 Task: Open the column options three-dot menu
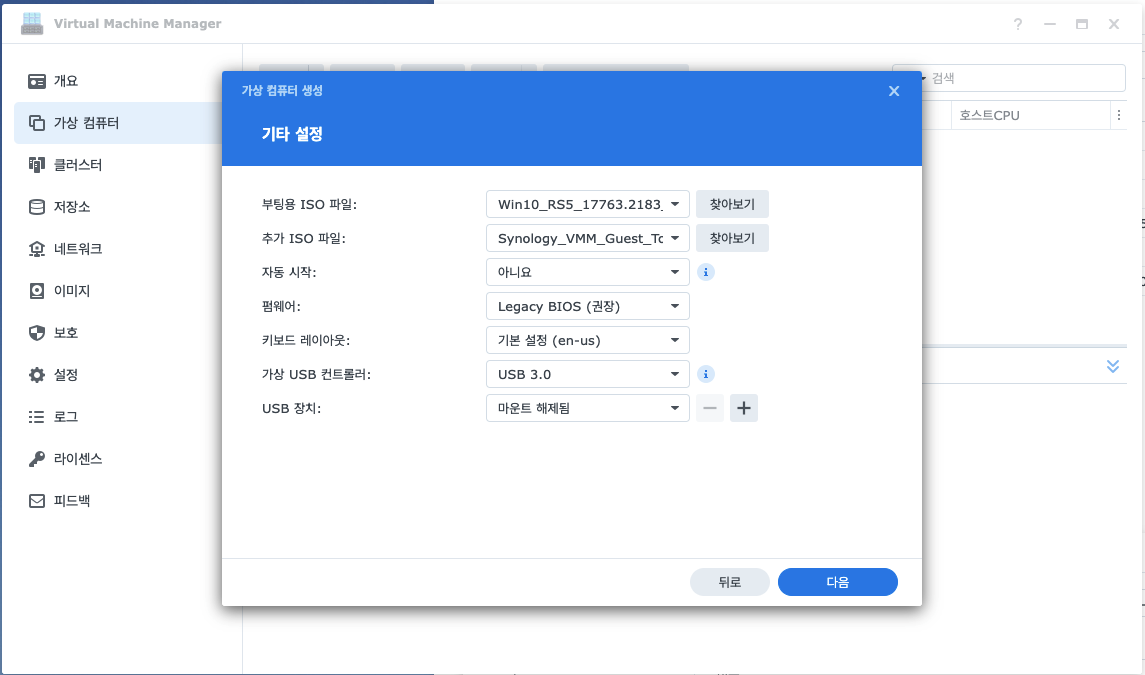(x=1119, y=115)
